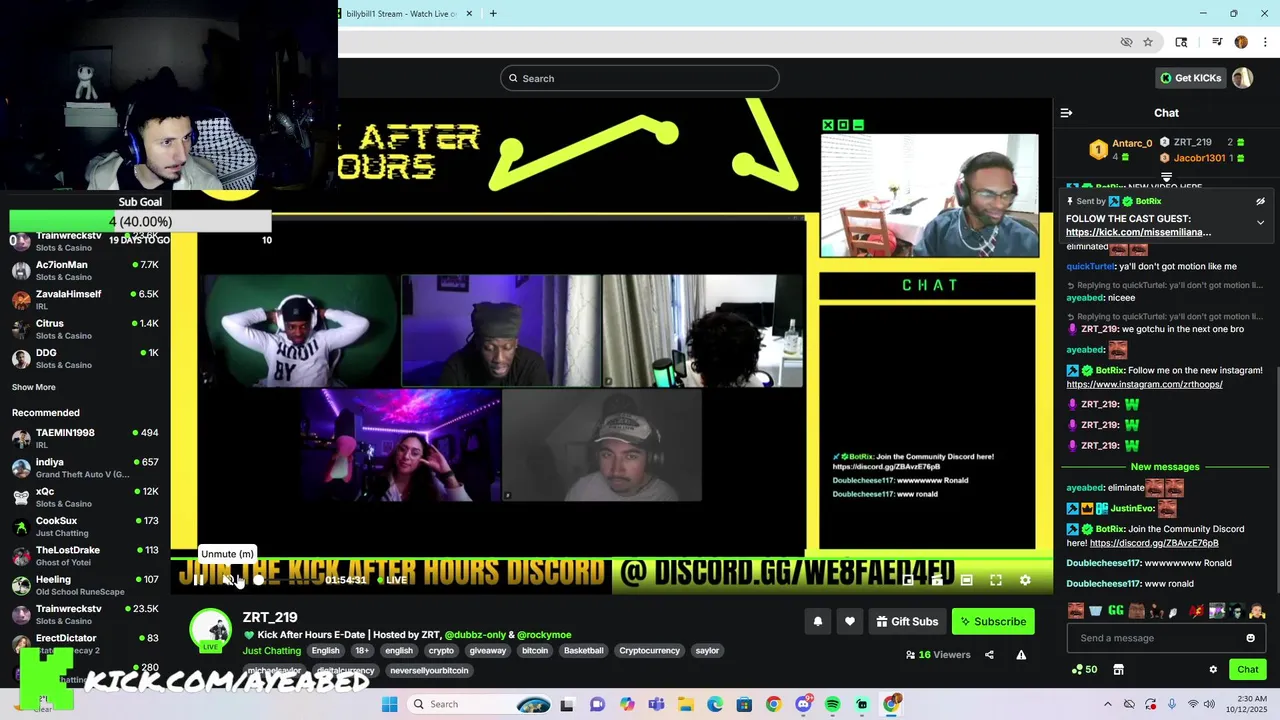Image resolution: width=1280 pixels, height=720 pixels.
Task: Open Discord invite link in chat
Action: point(1154,543)
